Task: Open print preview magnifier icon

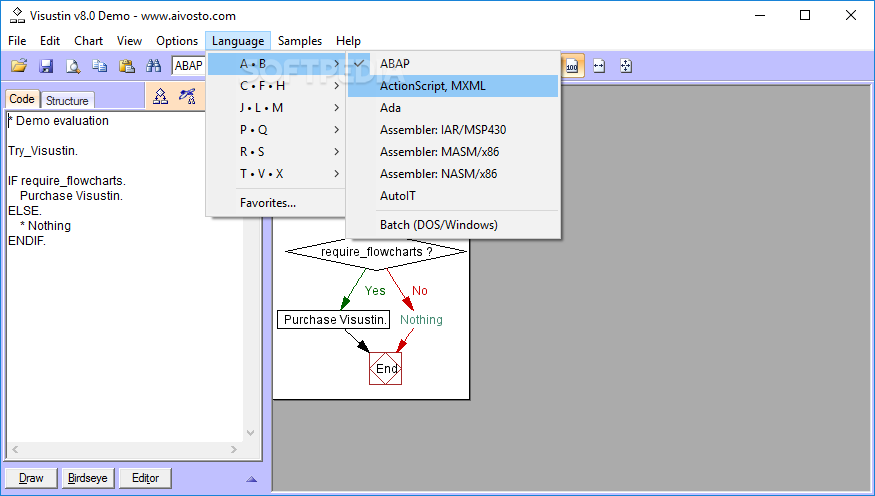Action: pyautogui.click(x=73, y=66)
